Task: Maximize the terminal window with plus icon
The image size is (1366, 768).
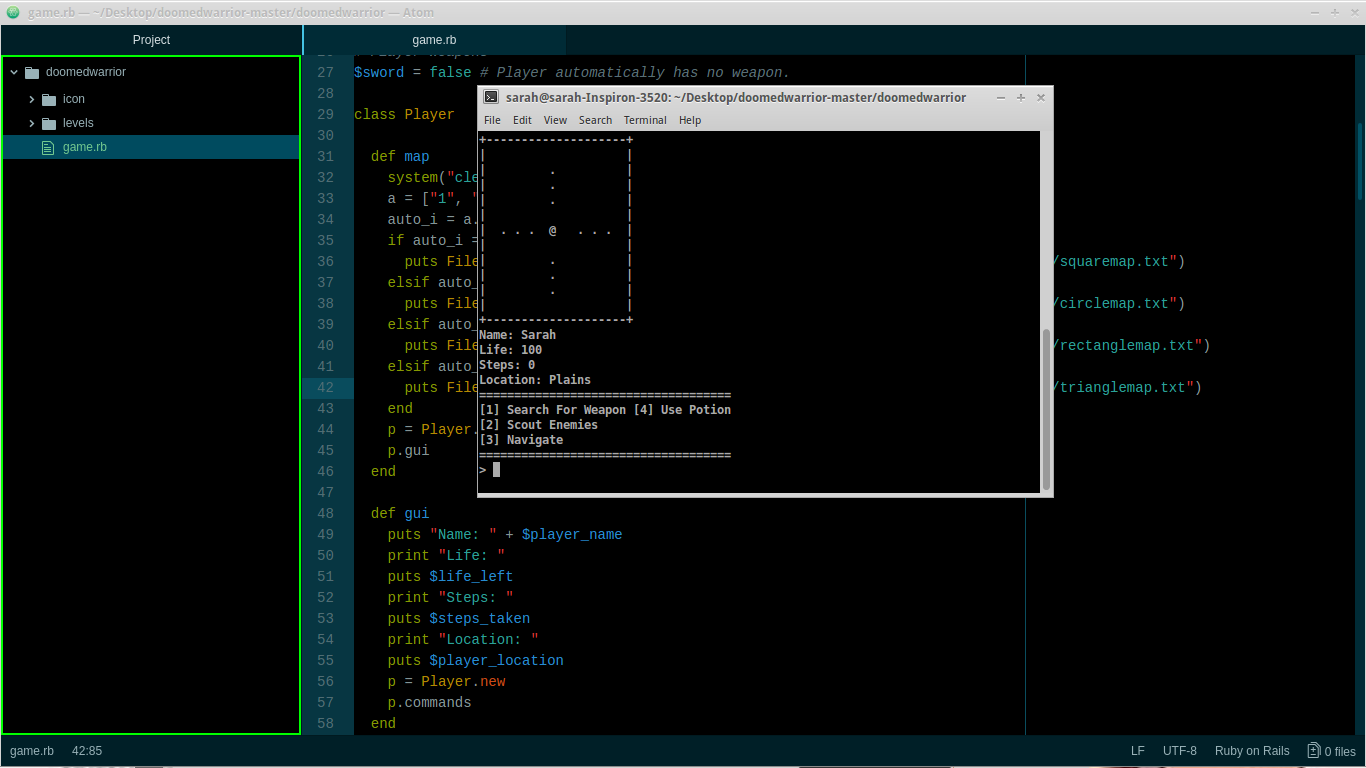Action: [1021, 97]
